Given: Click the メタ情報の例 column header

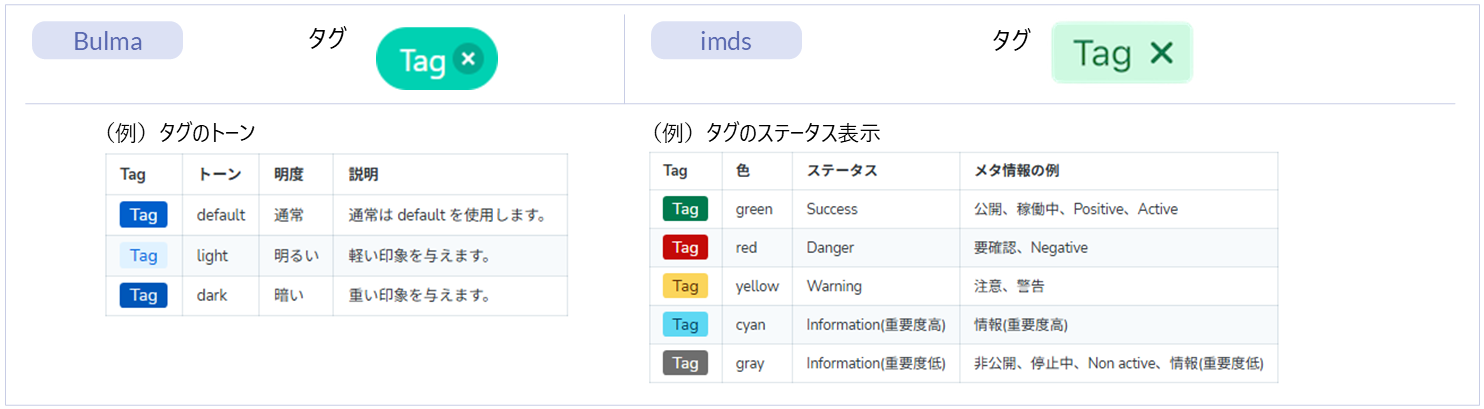Looking at the screenshot, I should (x=1016, y=171).
